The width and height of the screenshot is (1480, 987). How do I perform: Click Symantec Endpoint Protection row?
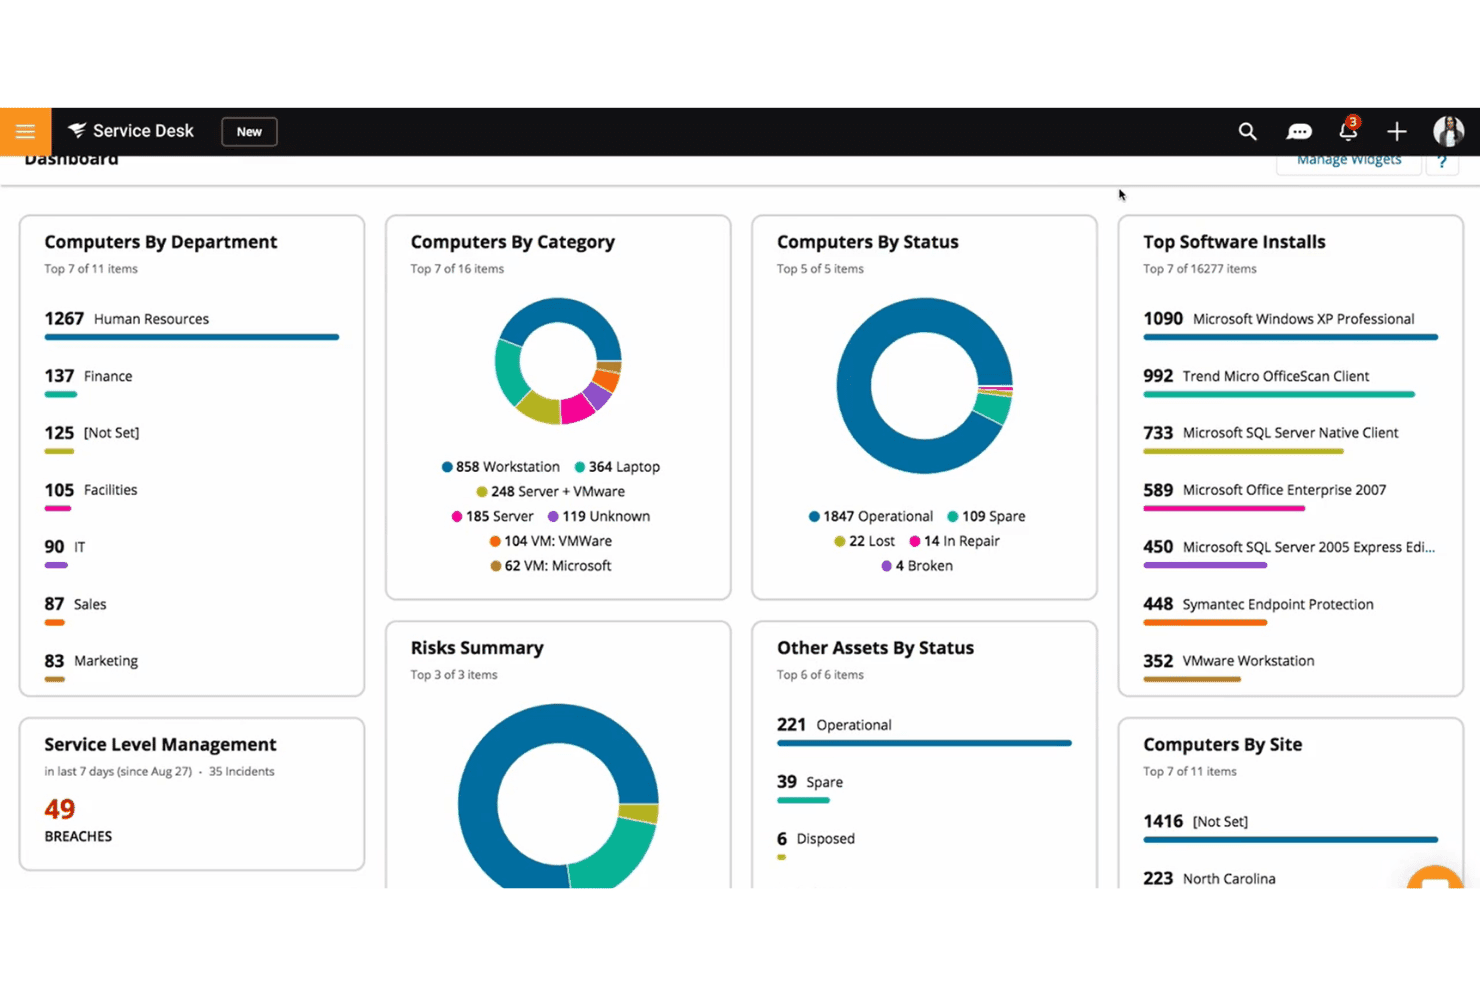(x=1290, y=611)
